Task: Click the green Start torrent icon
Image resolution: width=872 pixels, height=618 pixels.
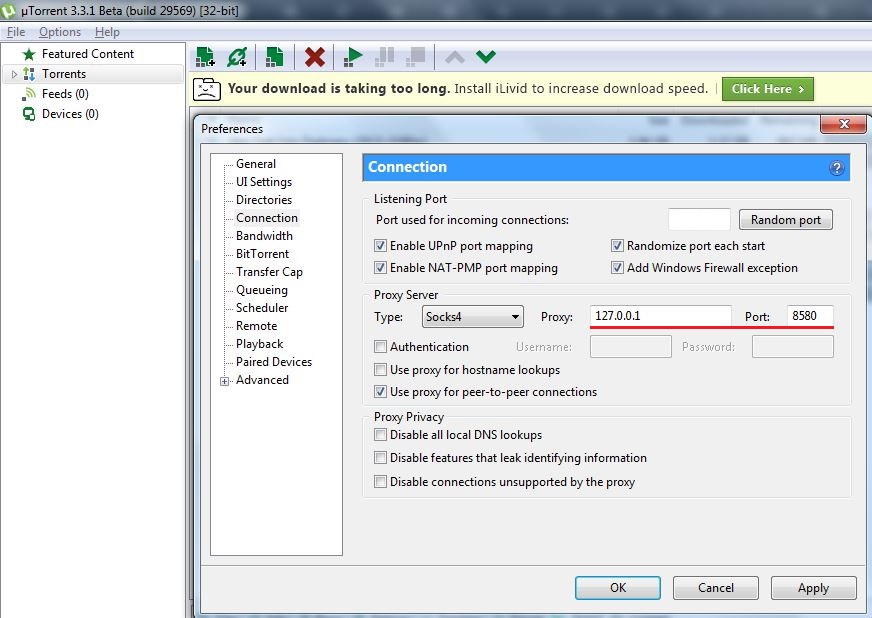Action: click(353, 57)
